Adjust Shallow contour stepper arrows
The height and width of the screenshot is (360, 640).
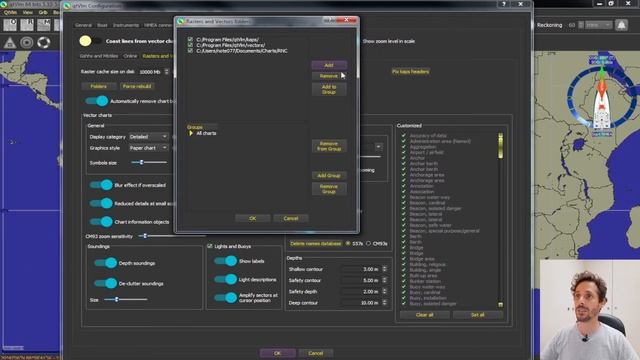point(384,269)
